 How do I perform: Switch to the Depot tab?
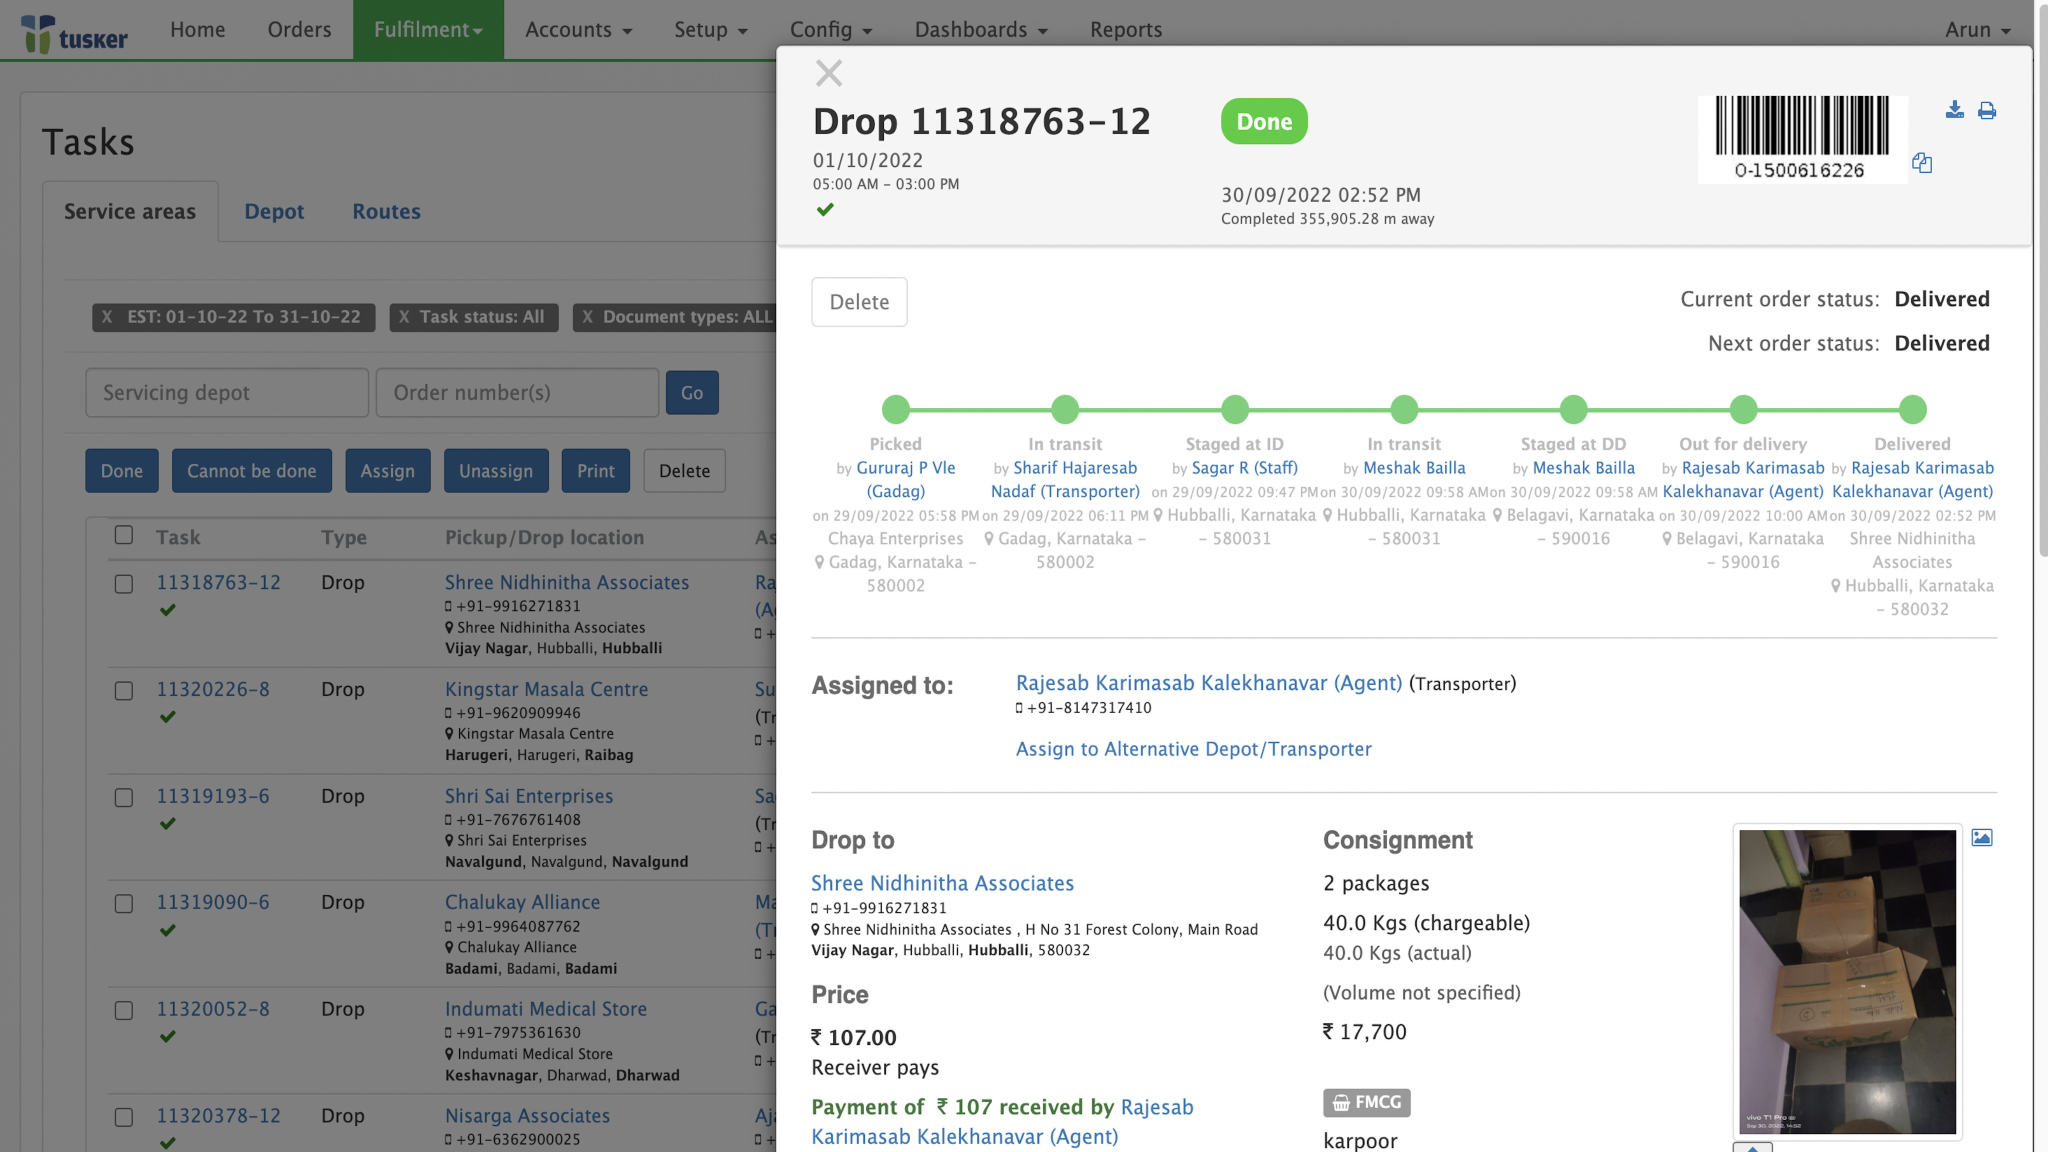click(x=274, y=211)
